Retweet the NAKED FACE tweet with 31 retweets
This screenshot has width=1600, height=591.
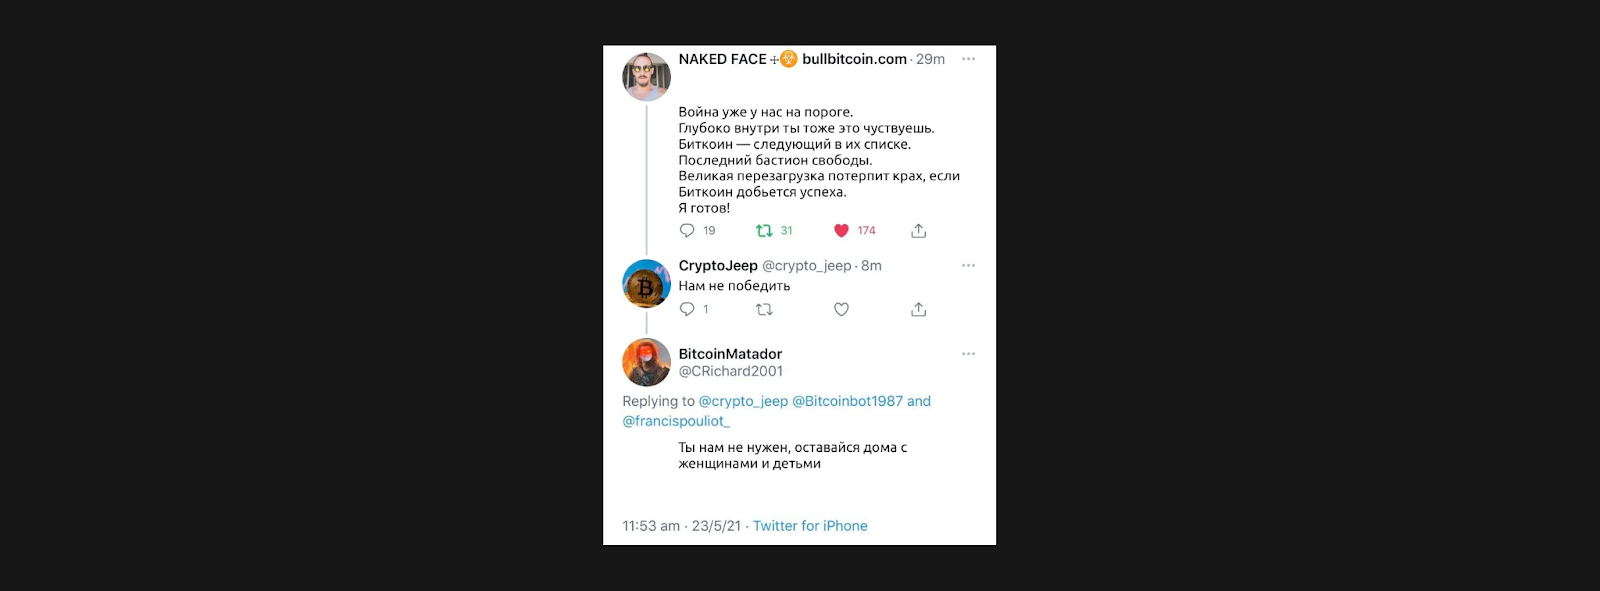tap(764, 231)
